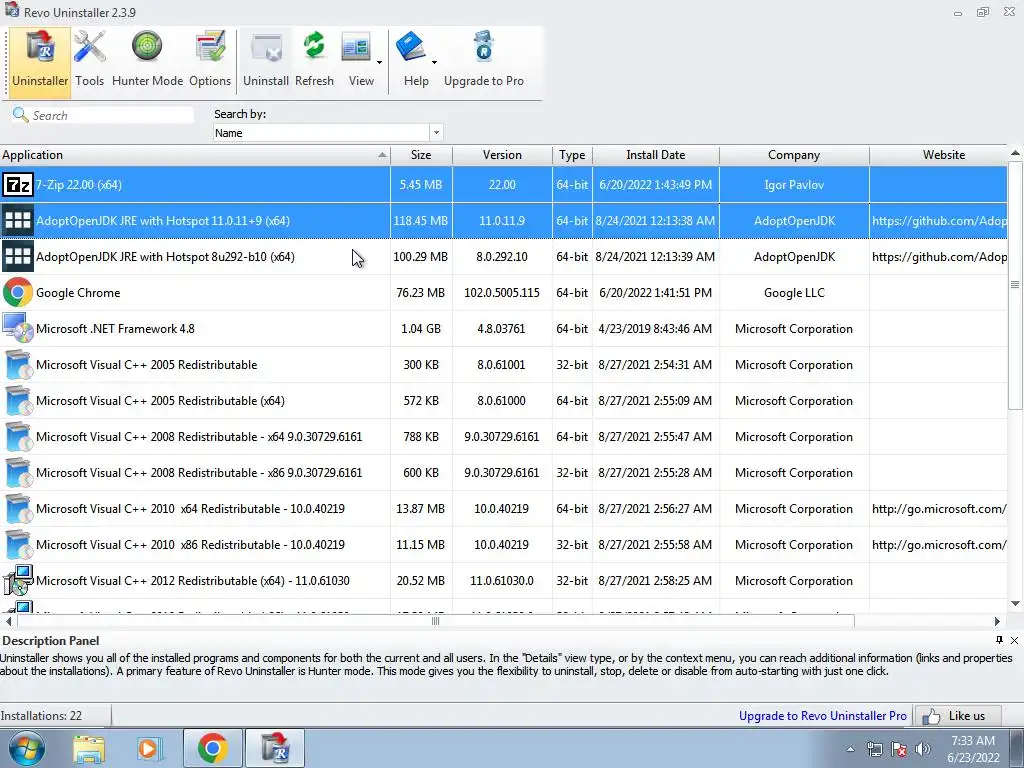This screenshot has height=768, width=1024.
Task: Select Visual C++ 2008 x86 icon
Action: tap(18, 472)
